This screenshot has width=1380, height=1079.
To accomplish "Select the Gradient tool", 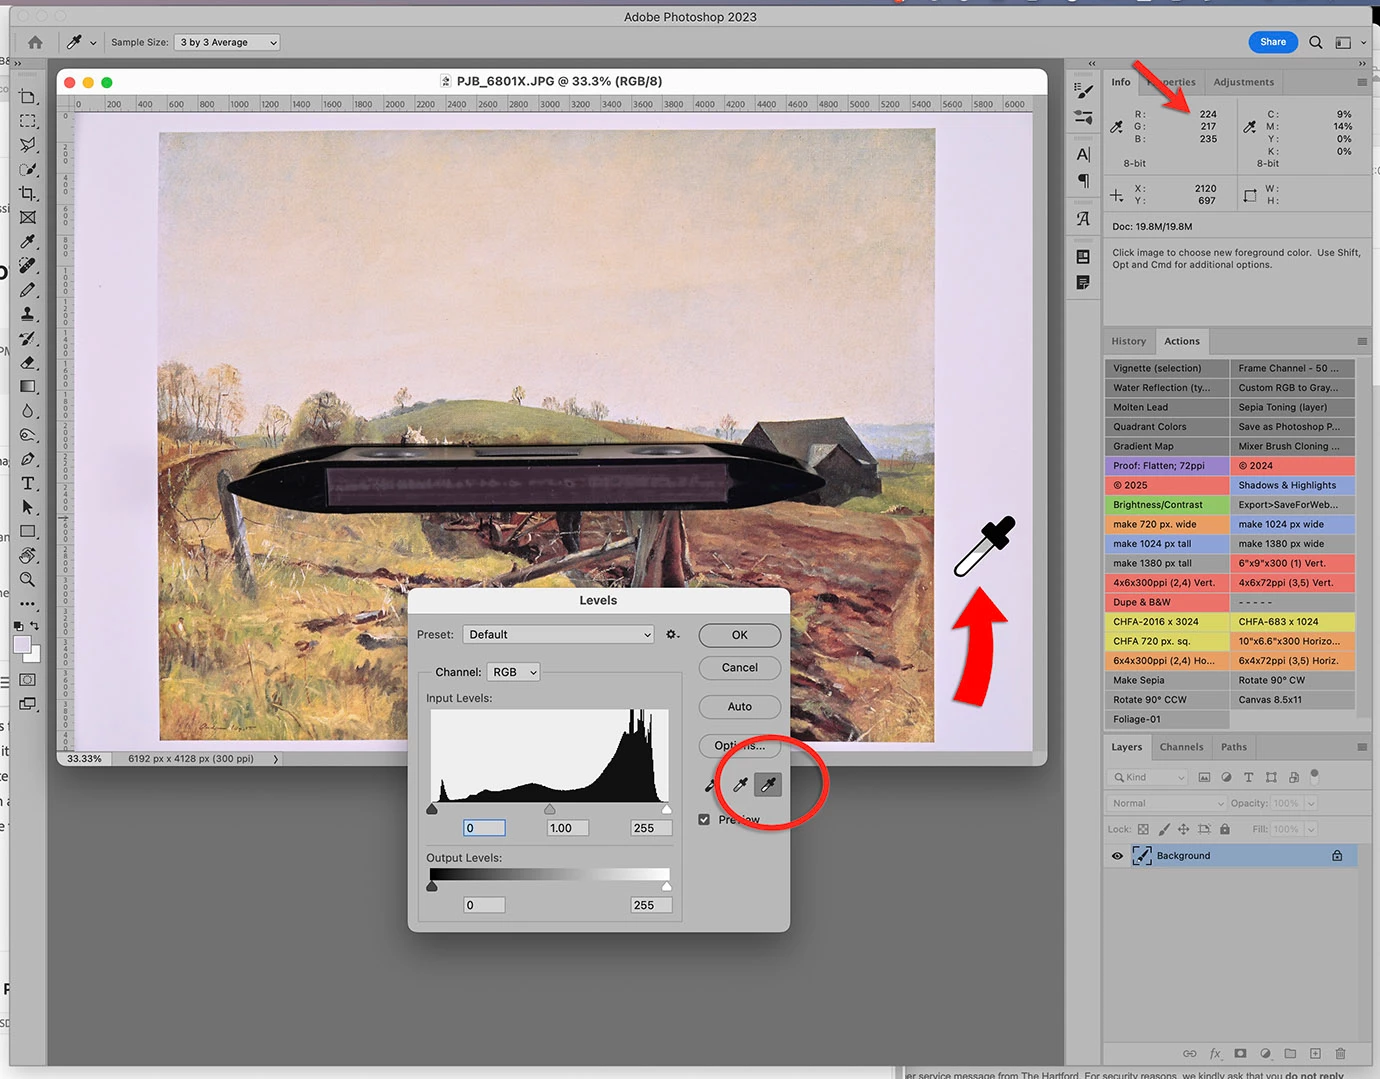I will (x=28, y=386).
